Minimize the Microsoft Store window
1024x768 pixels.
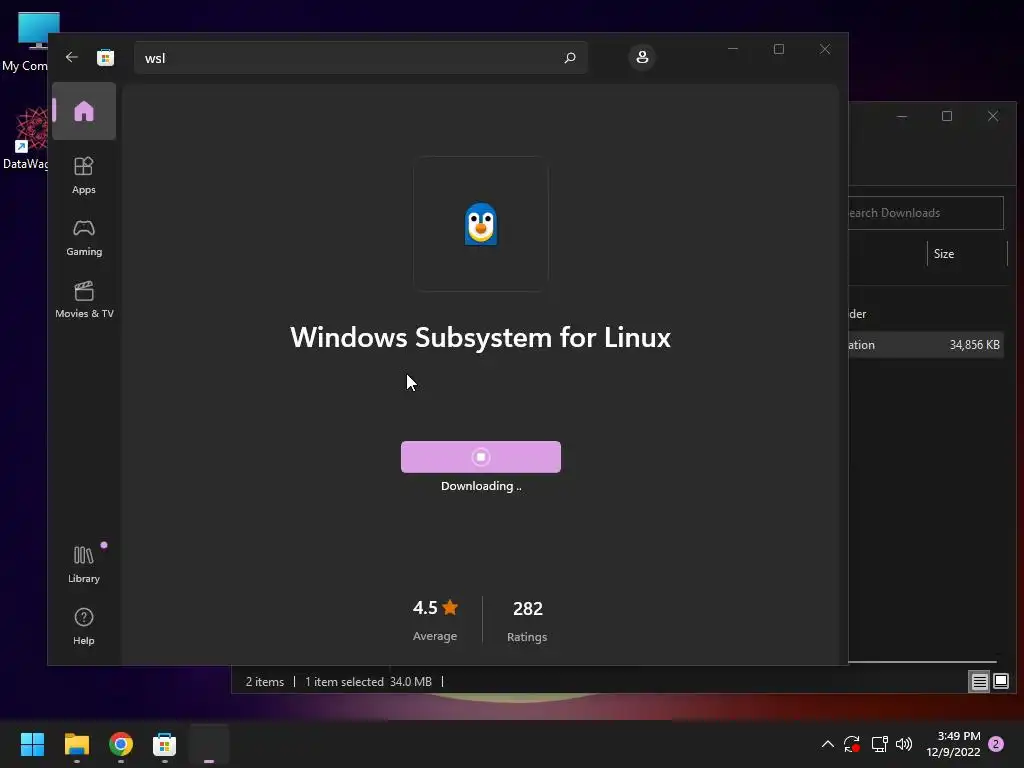pyautogui.click(x=733, y=49)
